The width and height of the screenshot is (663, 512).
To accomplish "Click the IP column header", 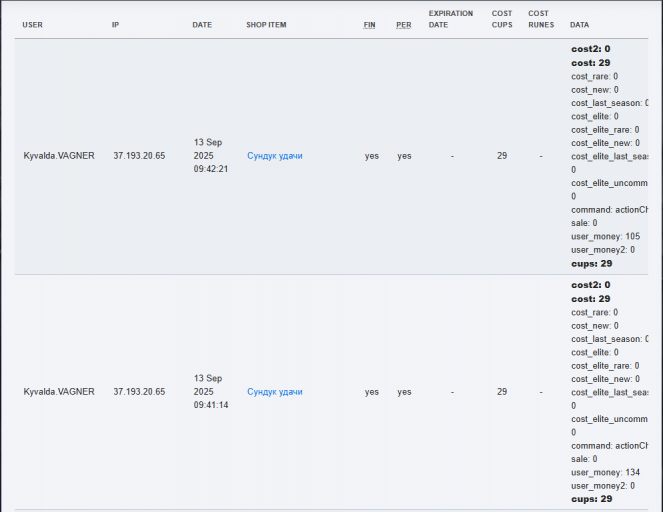I will [x=115, y=25].
